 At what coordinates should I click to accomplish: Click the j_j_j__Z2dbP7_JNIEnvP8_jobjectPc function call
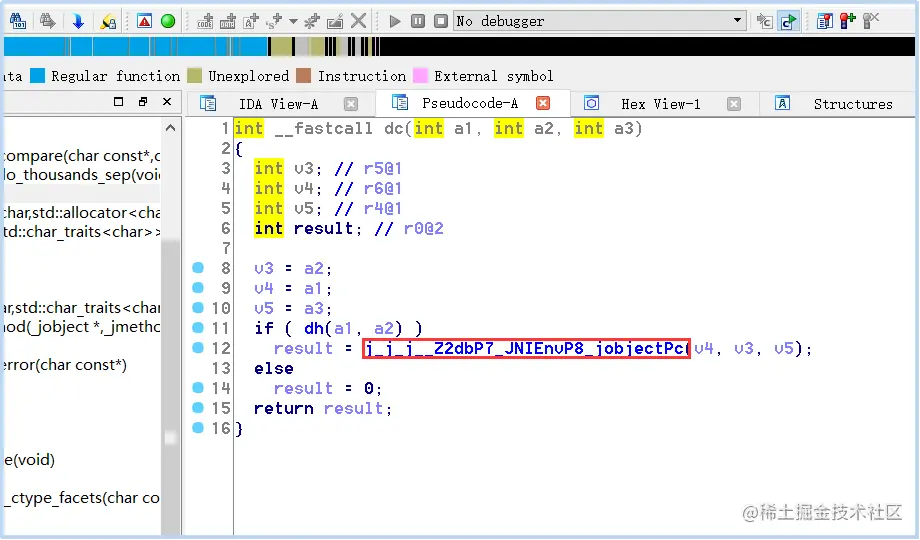pos(526,349)
